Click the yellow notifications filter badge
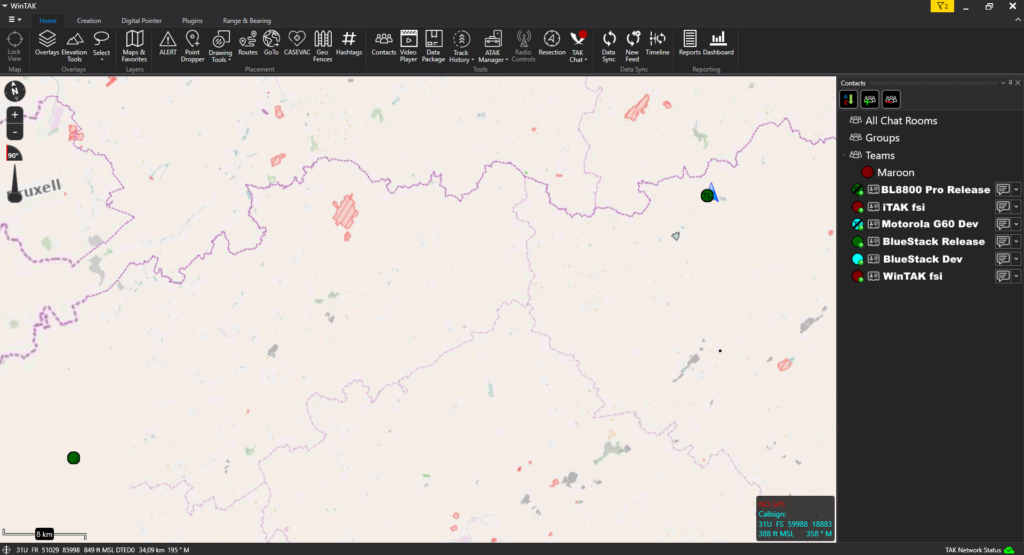Viewport: 1024px width, 555px height. 942,6
